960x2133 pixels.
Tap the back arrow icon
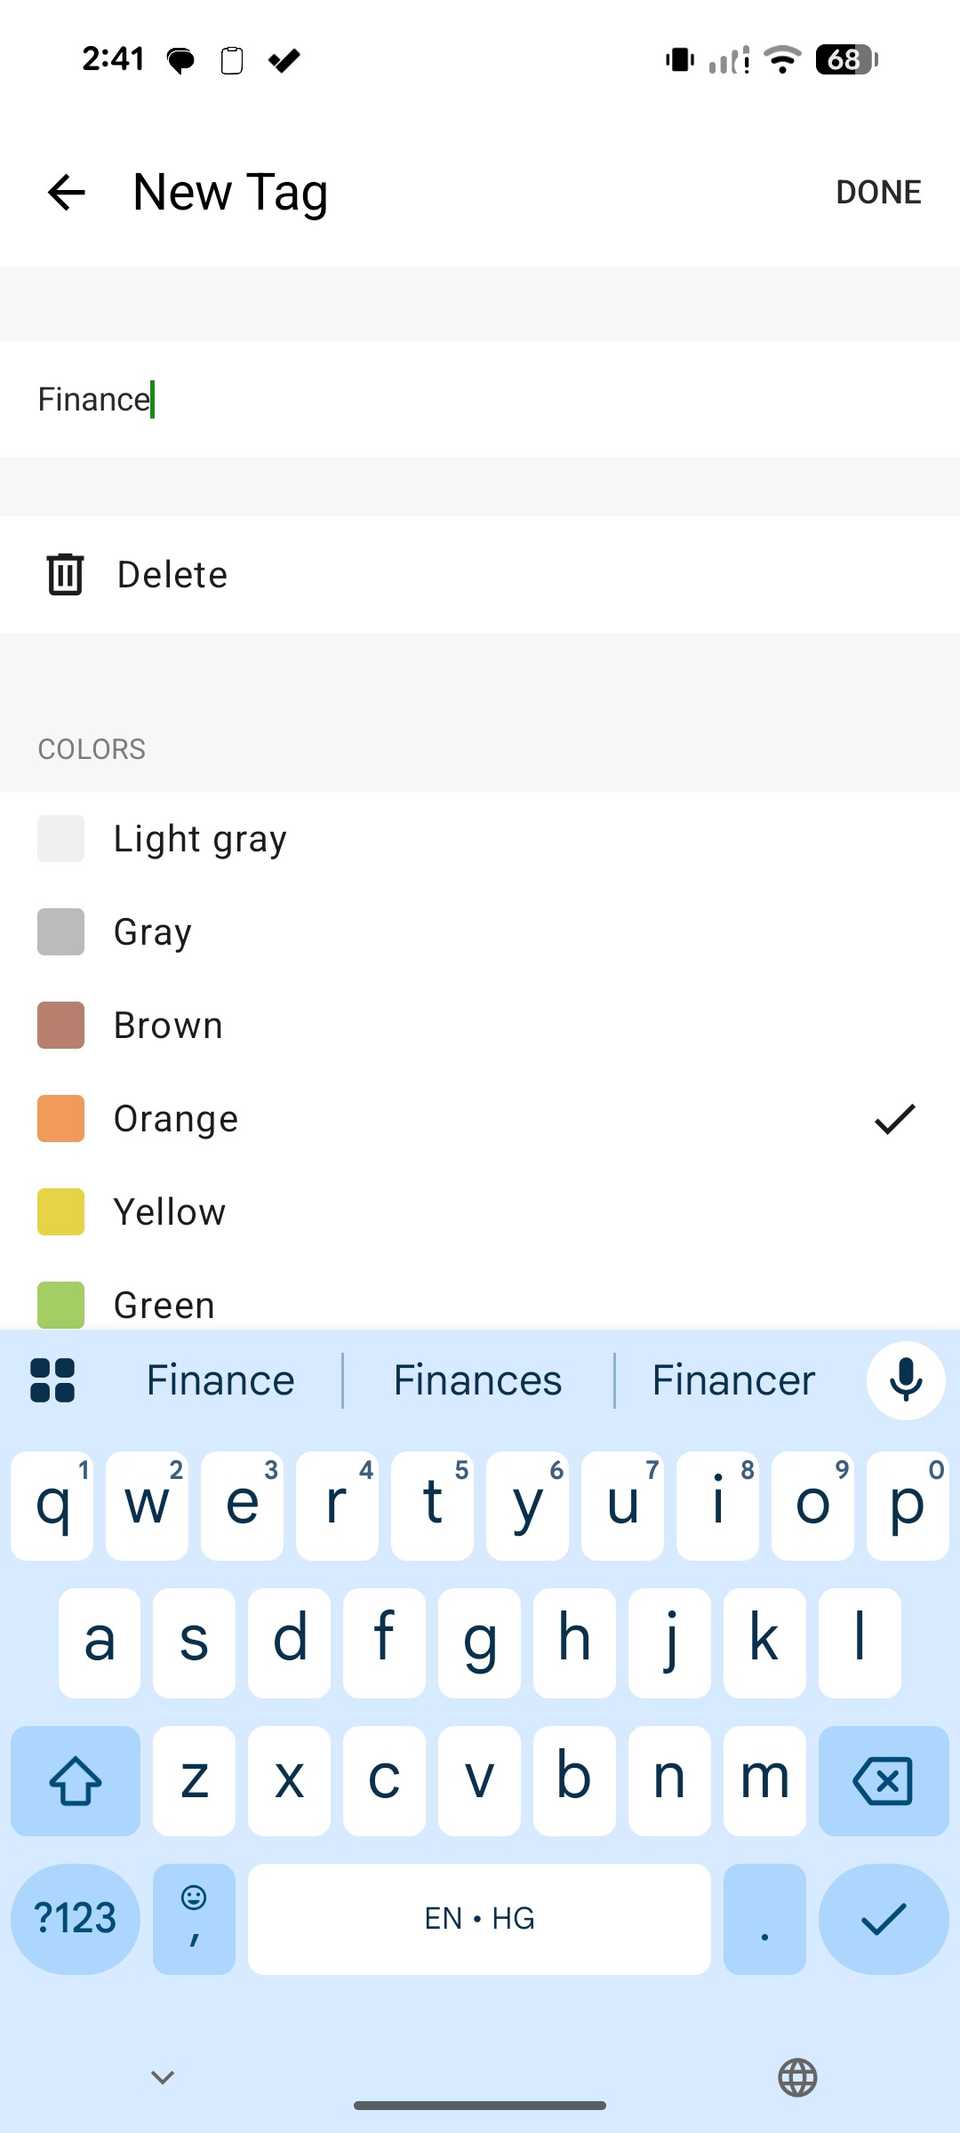66,192
